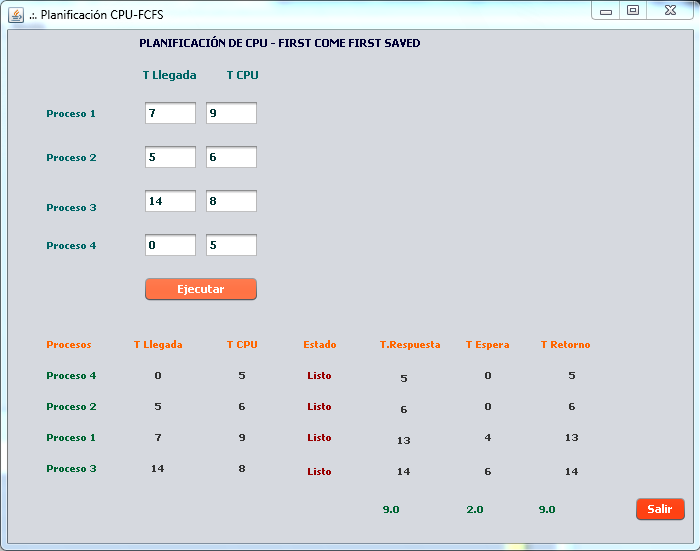Click Proceso 3 in the results table

[71, 469]
